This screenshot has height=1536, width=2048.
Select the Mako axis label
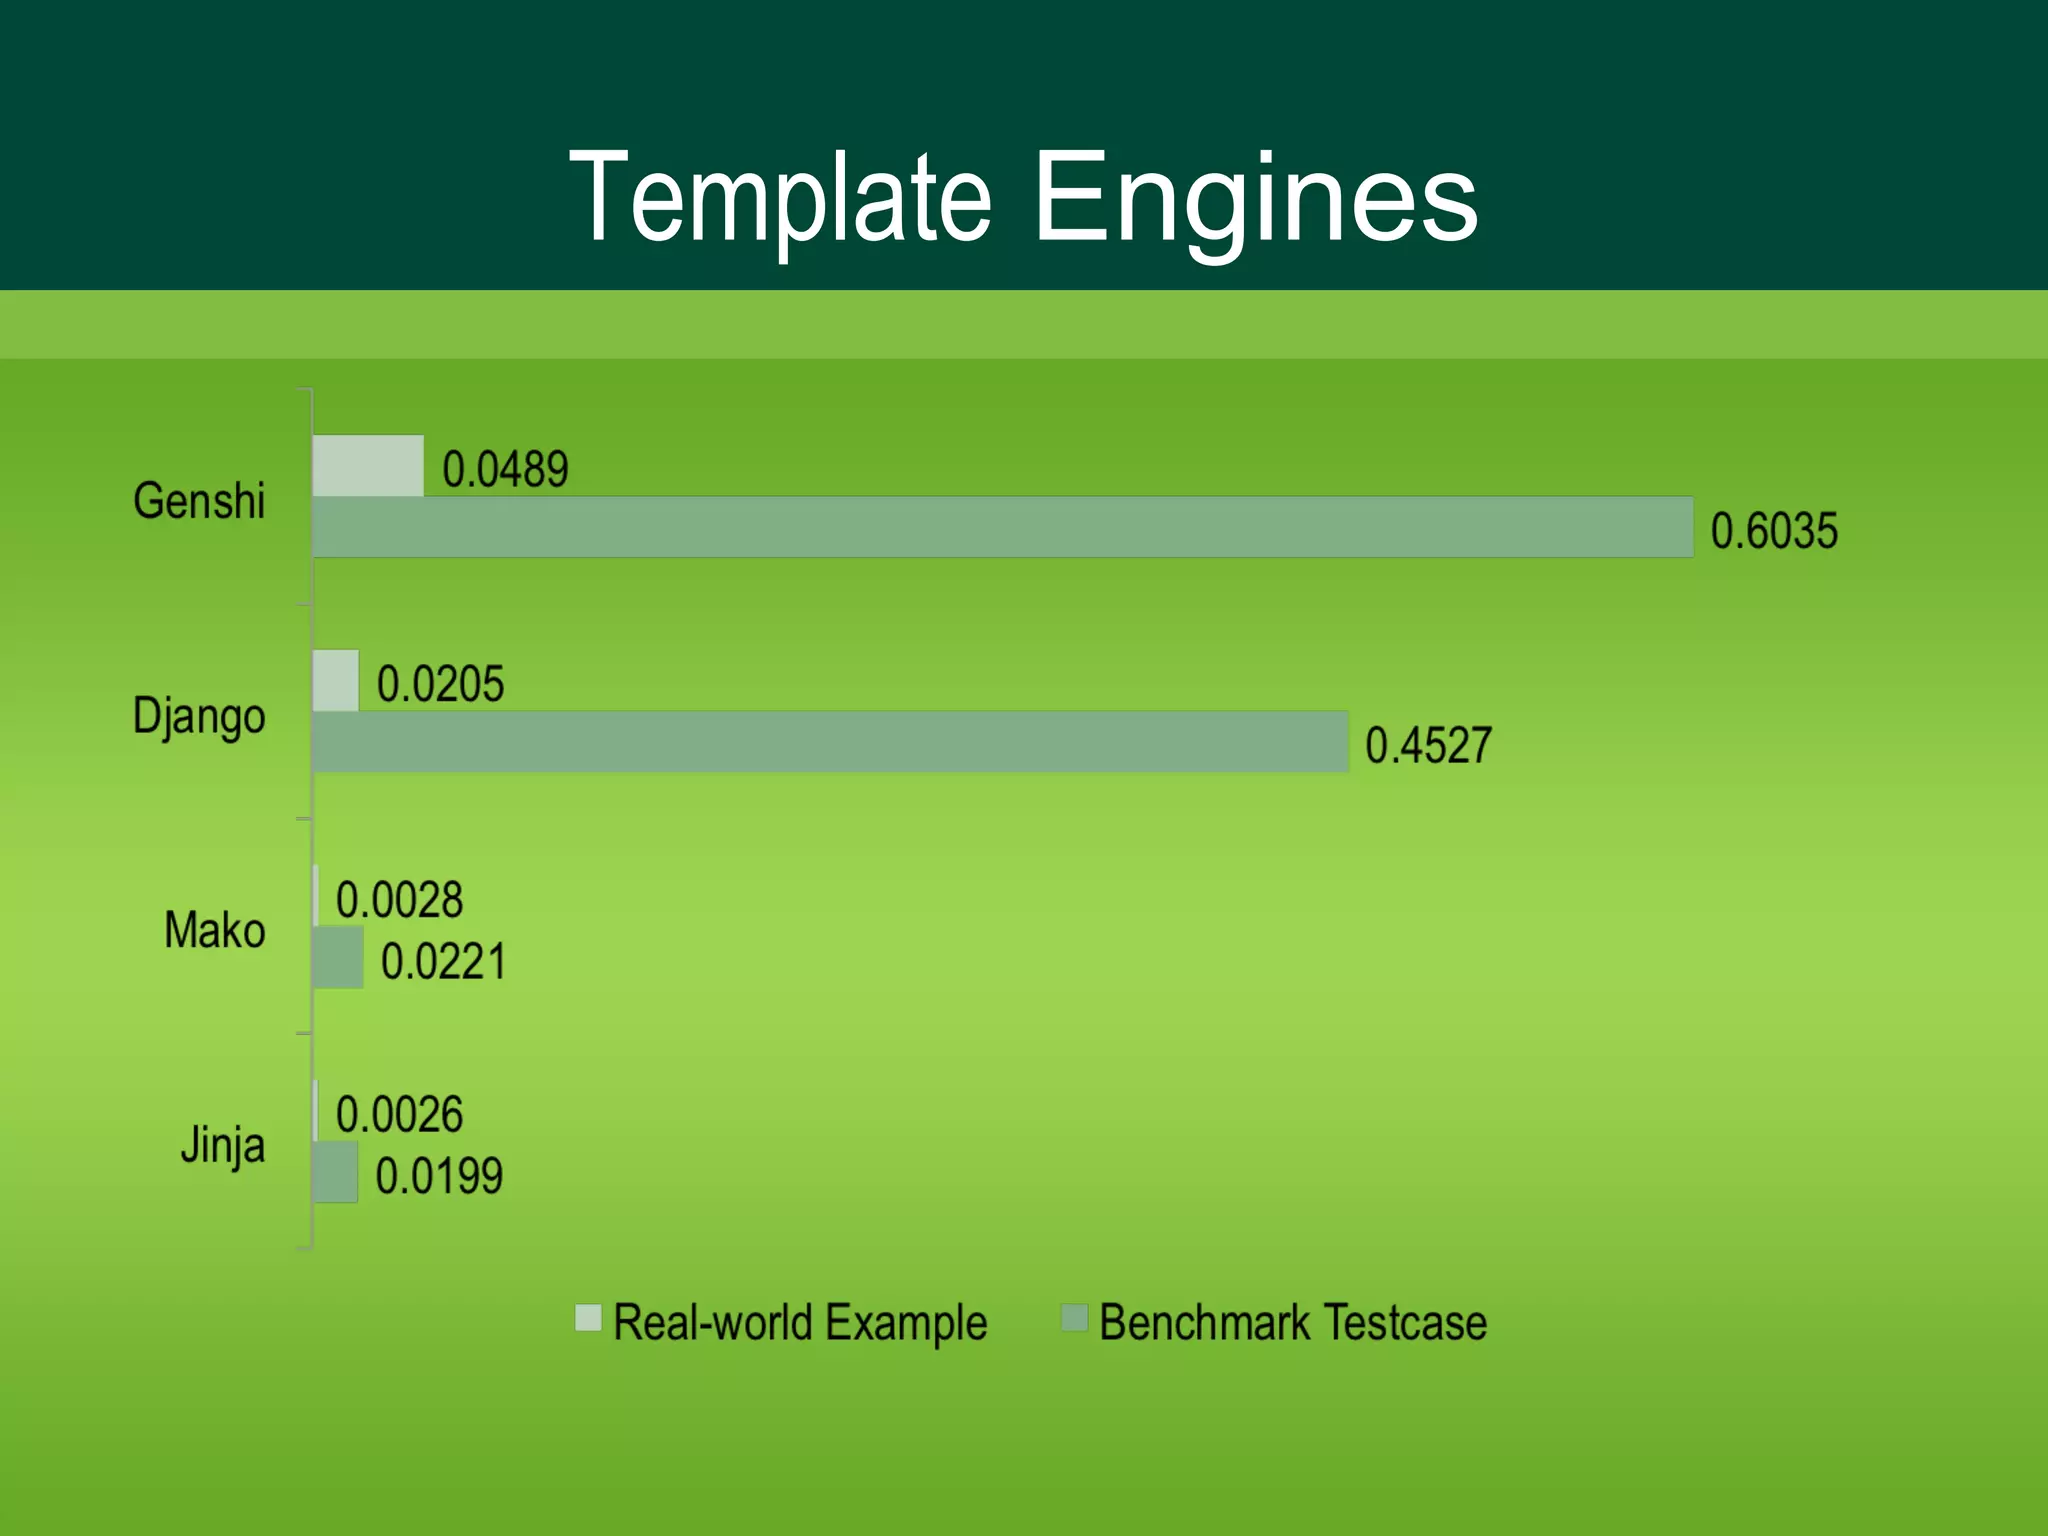214,930
